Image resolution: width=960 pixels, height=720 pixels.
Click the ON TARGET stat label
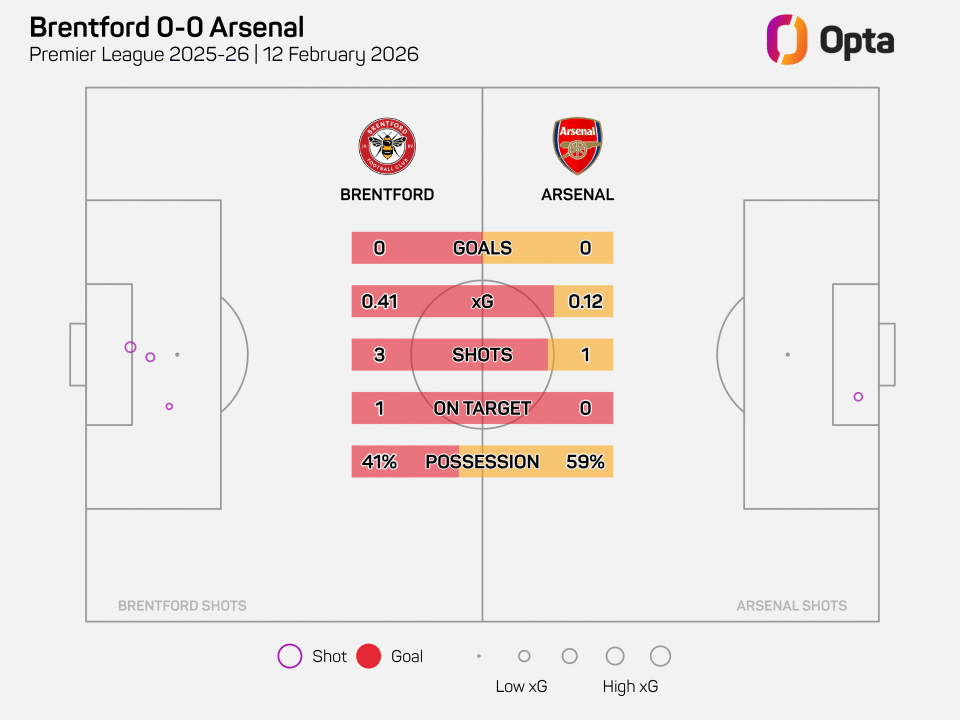click(482, 408)
